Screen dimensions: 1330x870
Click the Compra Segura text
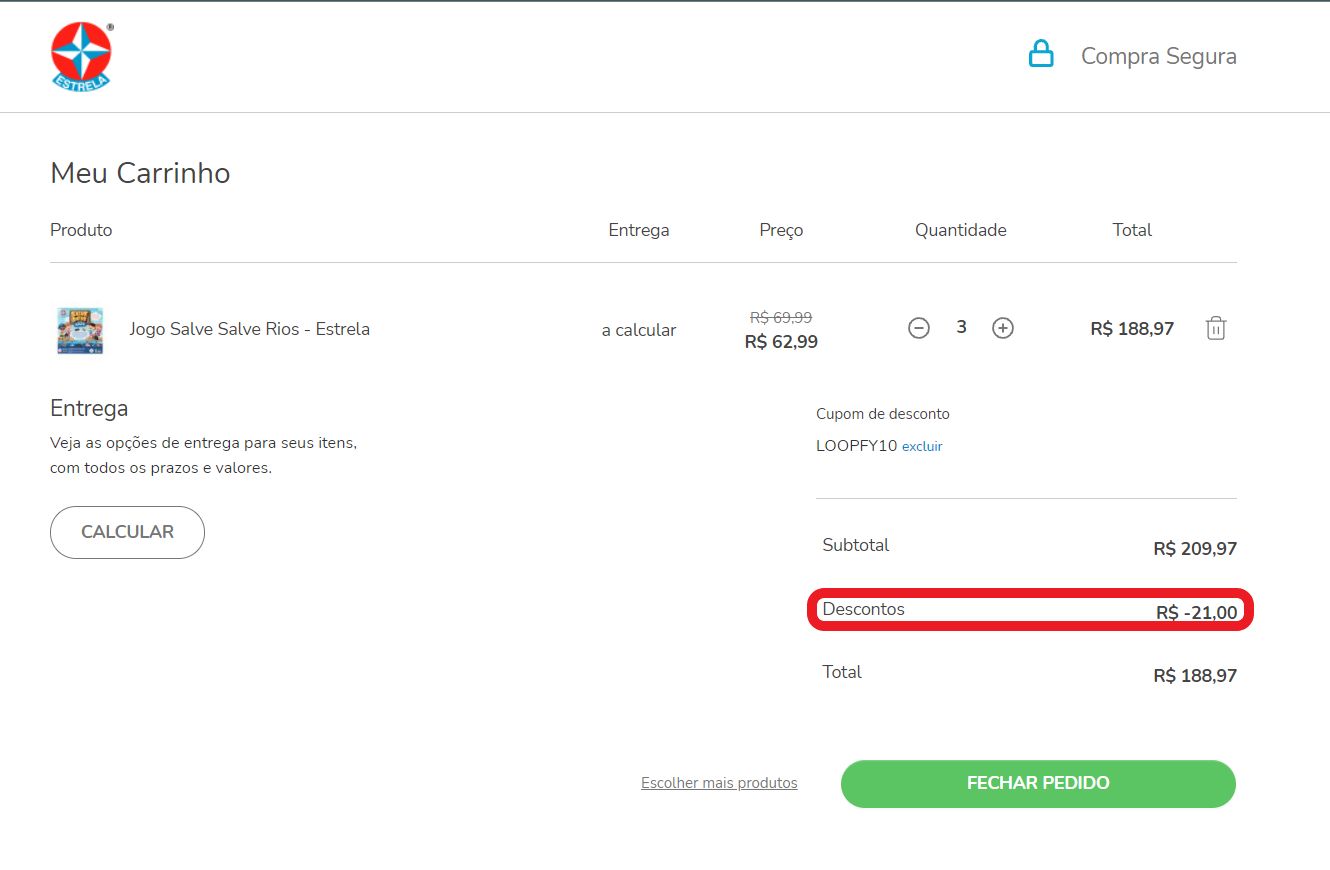pos(1159,56)
